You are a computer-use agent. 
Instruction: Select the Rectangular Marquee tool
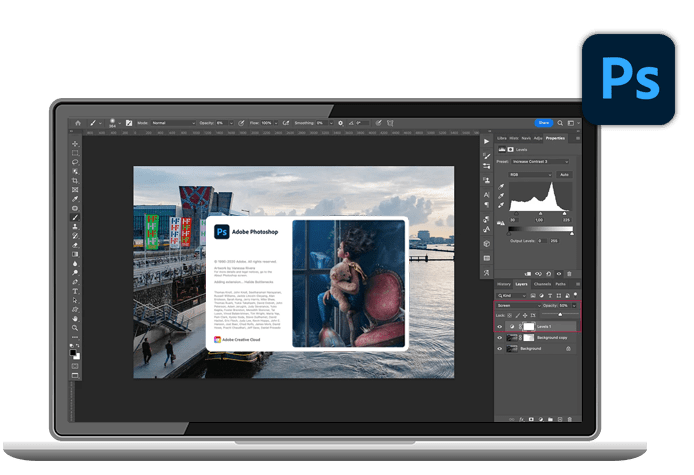[x=75, y=153]
